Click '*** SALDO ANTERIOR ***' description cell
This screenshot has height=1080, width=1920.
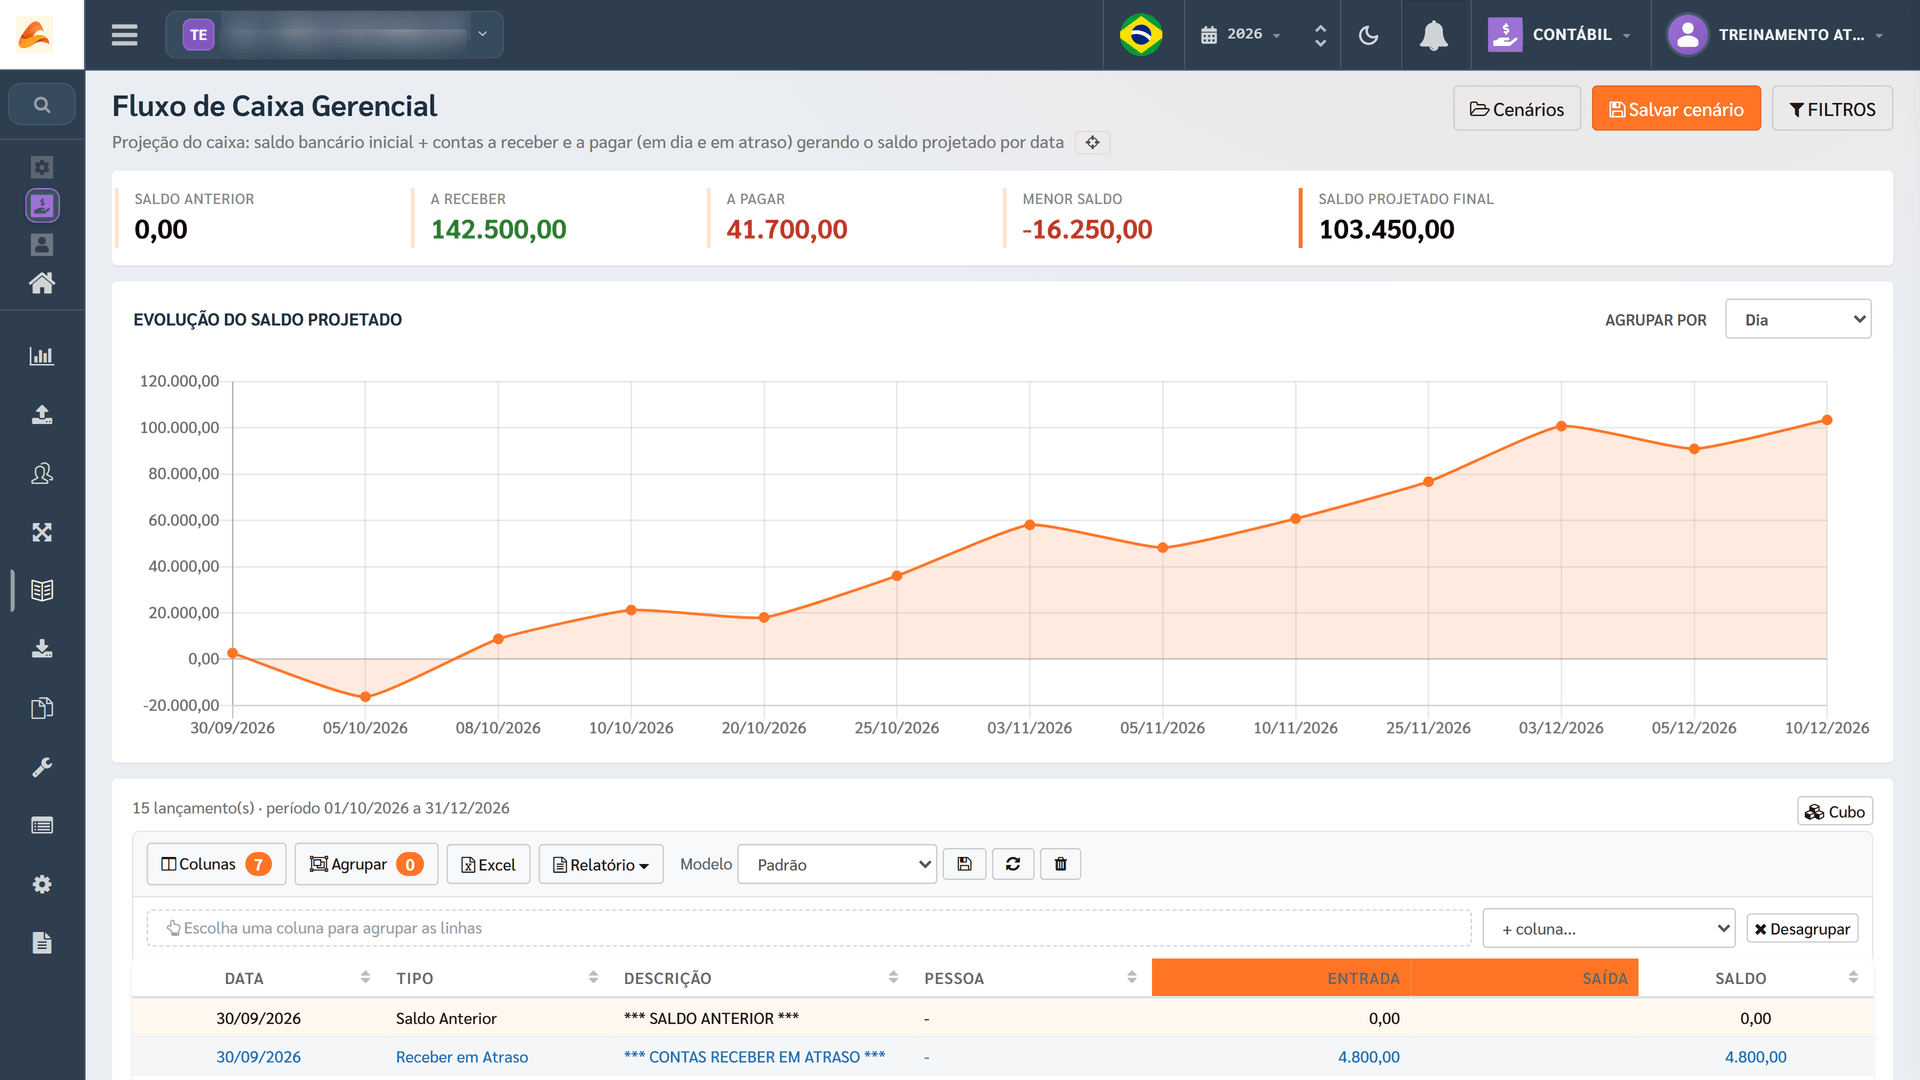click(x=711, y=1018)
